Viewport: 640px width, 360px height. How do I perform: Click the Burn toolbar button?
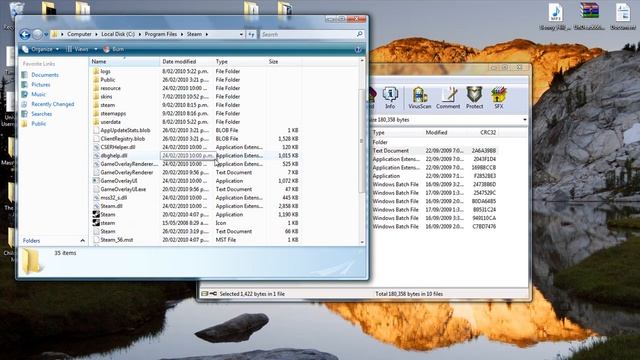[114, 49]
